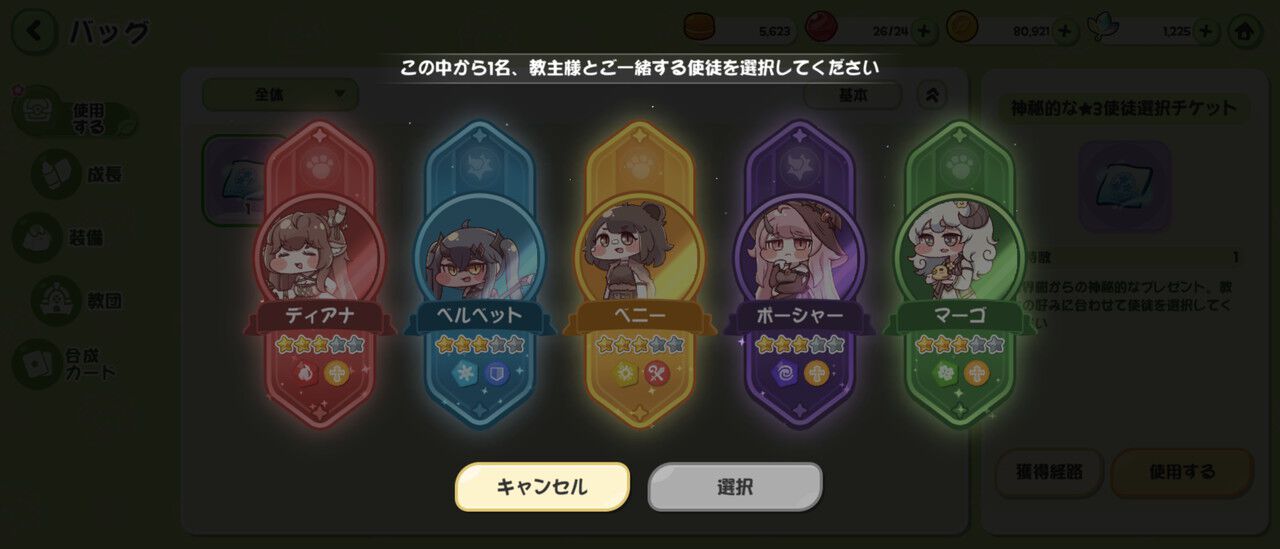Add gold coins with the plus button
The width and height of the screenshot is (1280, 549).
[1064, 31]
